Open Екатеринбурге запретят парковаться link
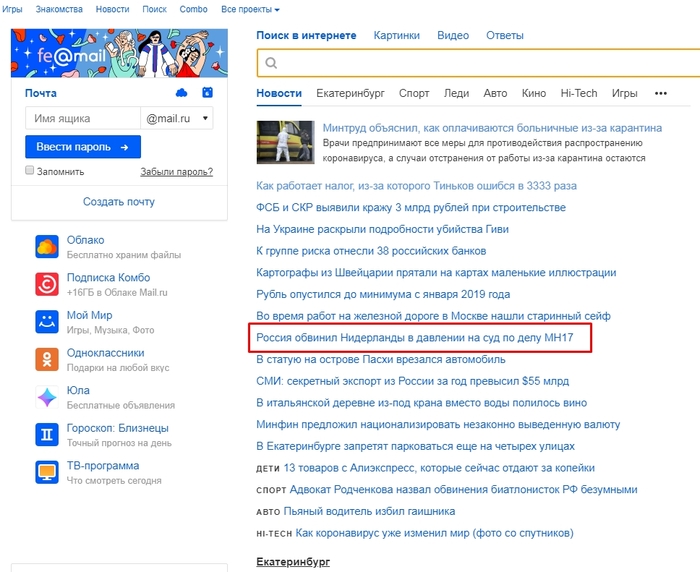The image size is (700, 572). [x=415, y=447]
